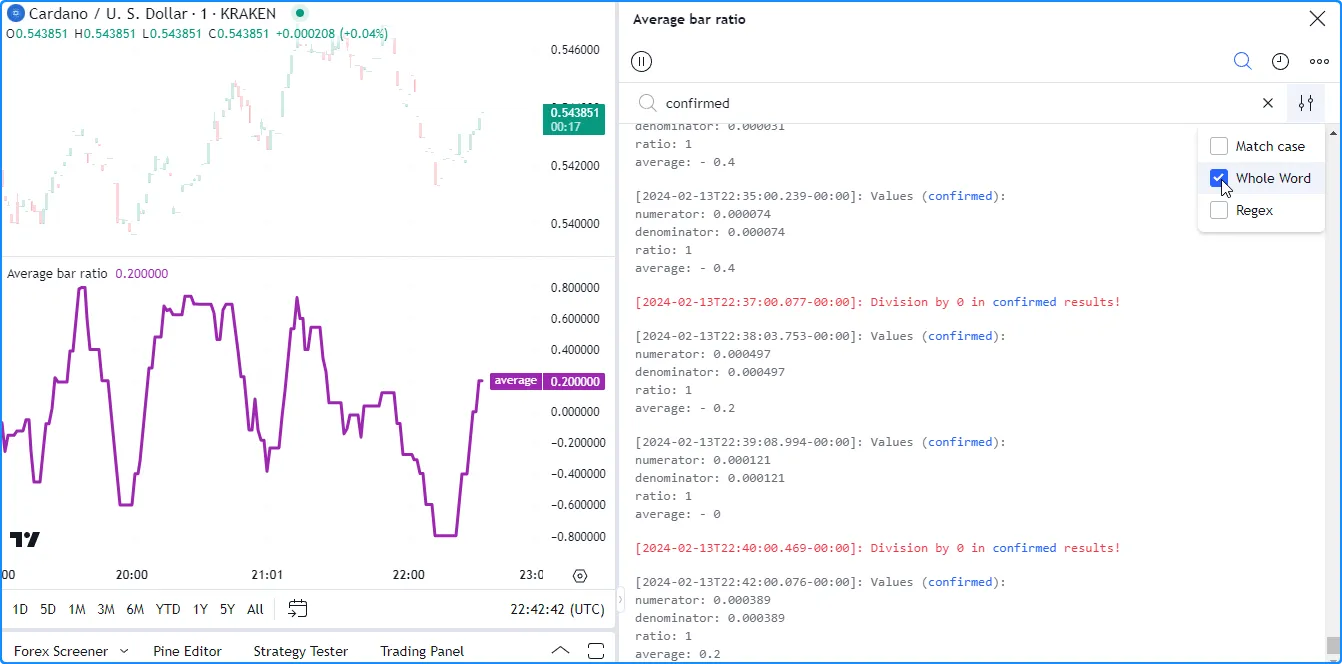Enable the Regex checkbox
This screenshot has width=1342, height=664.
tap(1219, 210)
